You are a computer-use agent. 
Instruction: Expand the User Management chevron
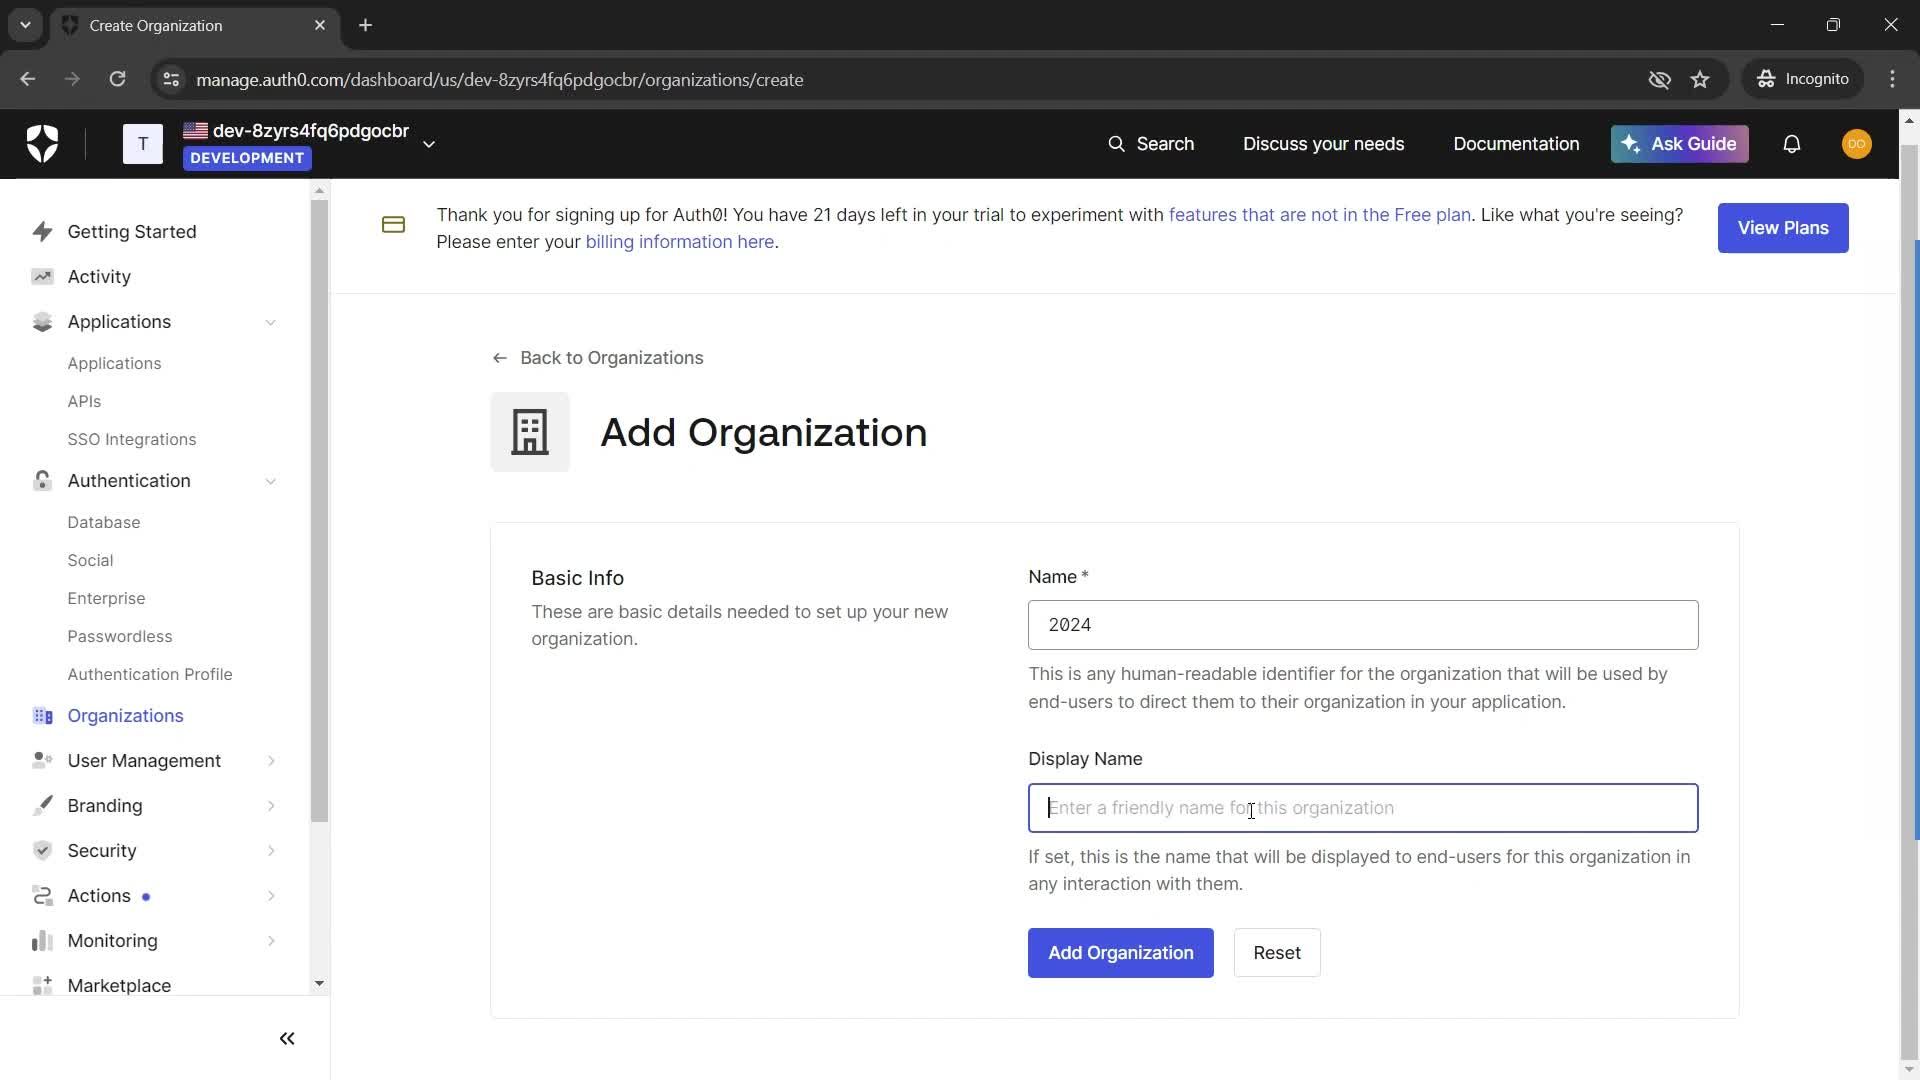coord(271,761)
